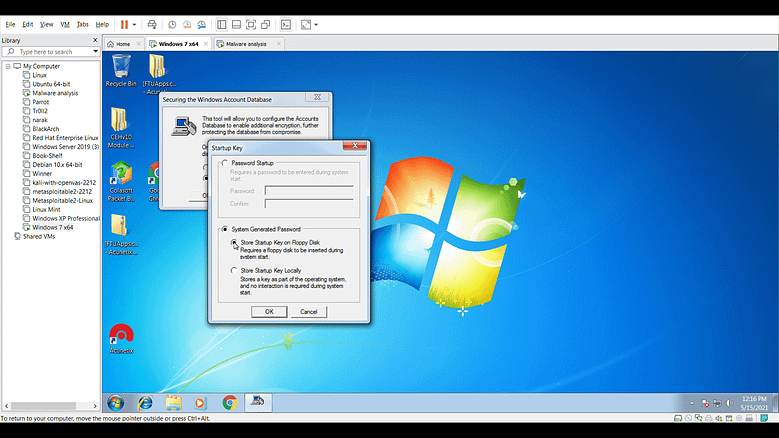Click the Confirm password field
Image resolution: width=779 pixels, height=438 pixels.
(x=309, y=204)
